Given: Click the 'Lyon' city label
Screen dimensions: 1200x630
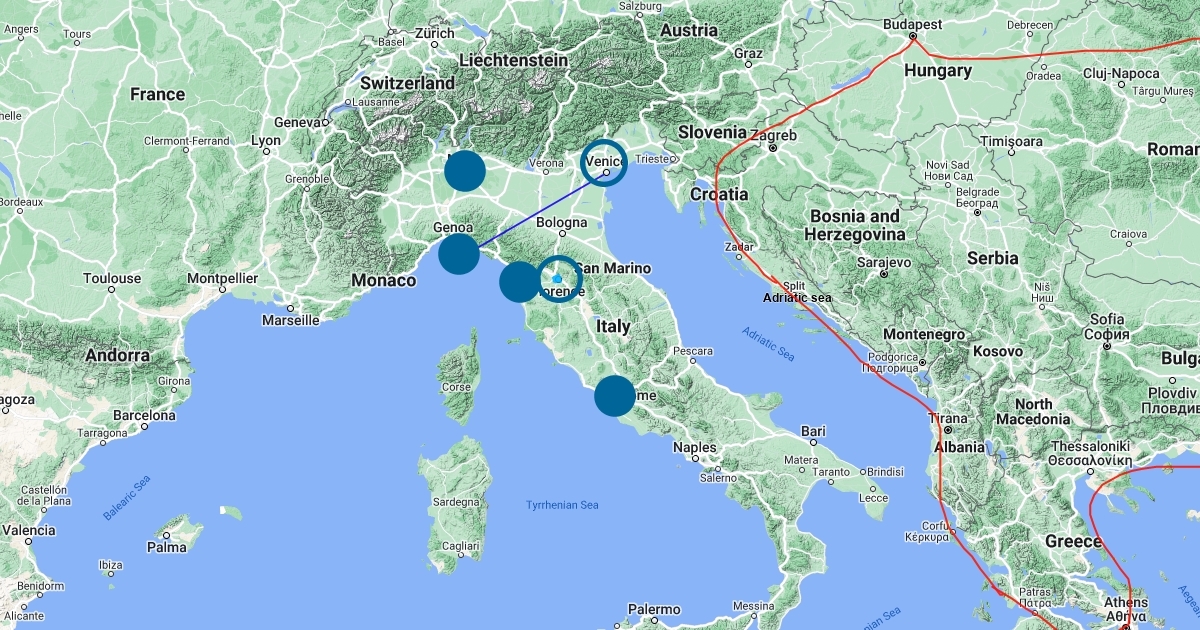Looking at the screenshot, I should click(266, 141).
